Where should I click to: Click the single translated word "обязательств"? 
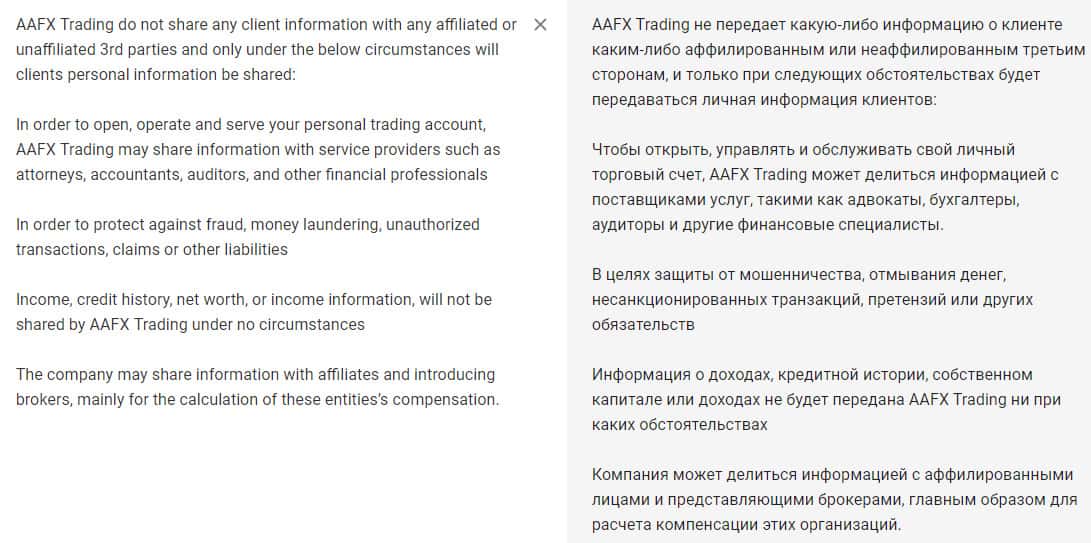click(642, 324)
